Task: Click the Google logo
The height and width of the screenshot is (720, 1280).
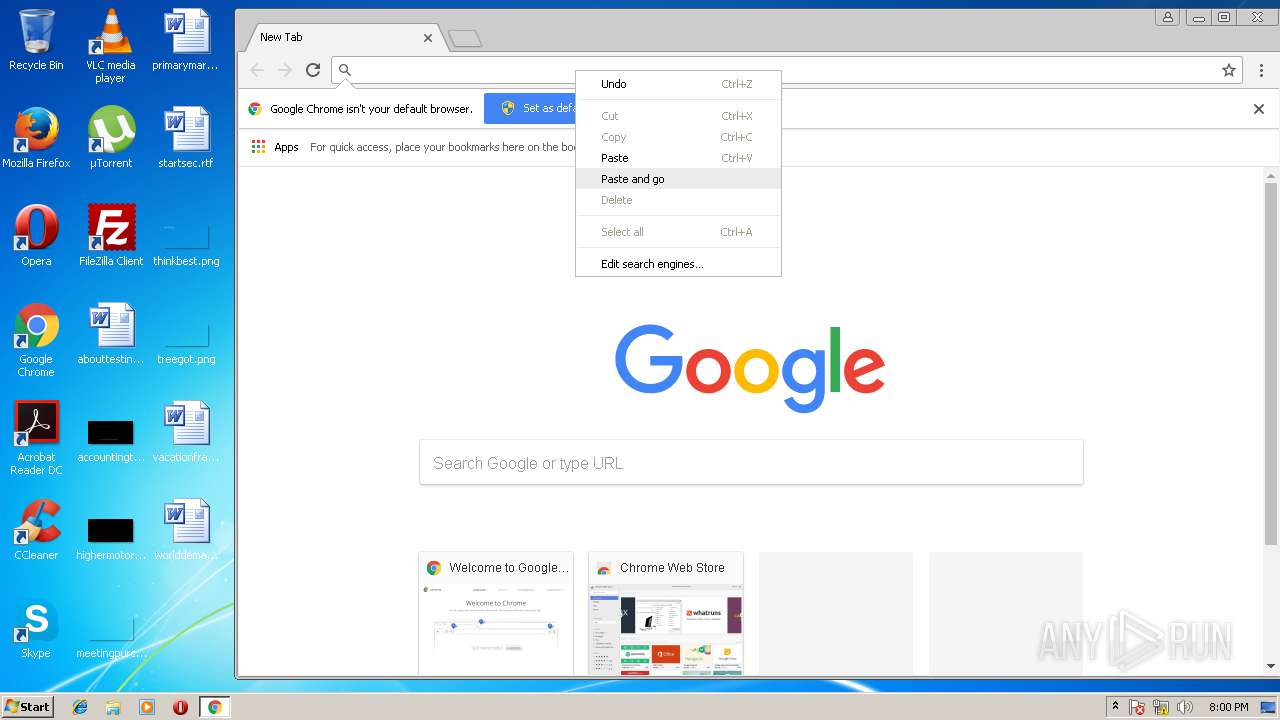Action: pos(750,367)
